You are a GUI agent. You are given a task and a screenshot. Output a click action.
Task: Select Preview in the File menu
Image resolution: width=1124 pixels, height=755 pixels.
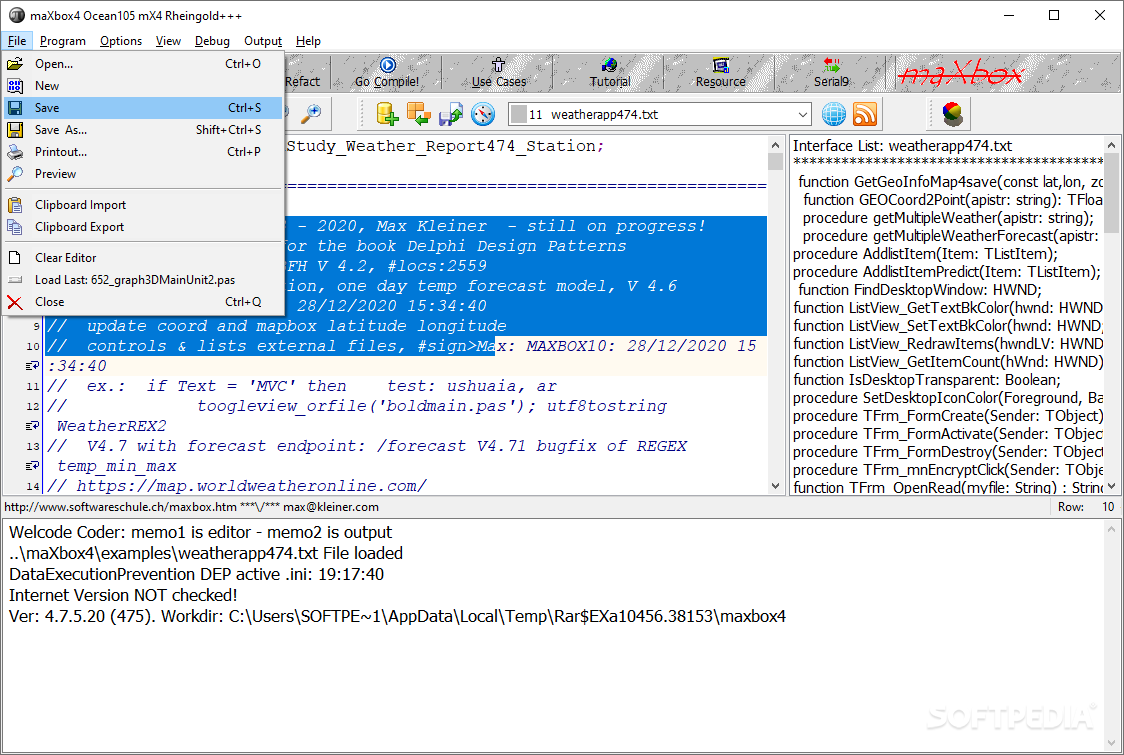(x=143, y=174)
